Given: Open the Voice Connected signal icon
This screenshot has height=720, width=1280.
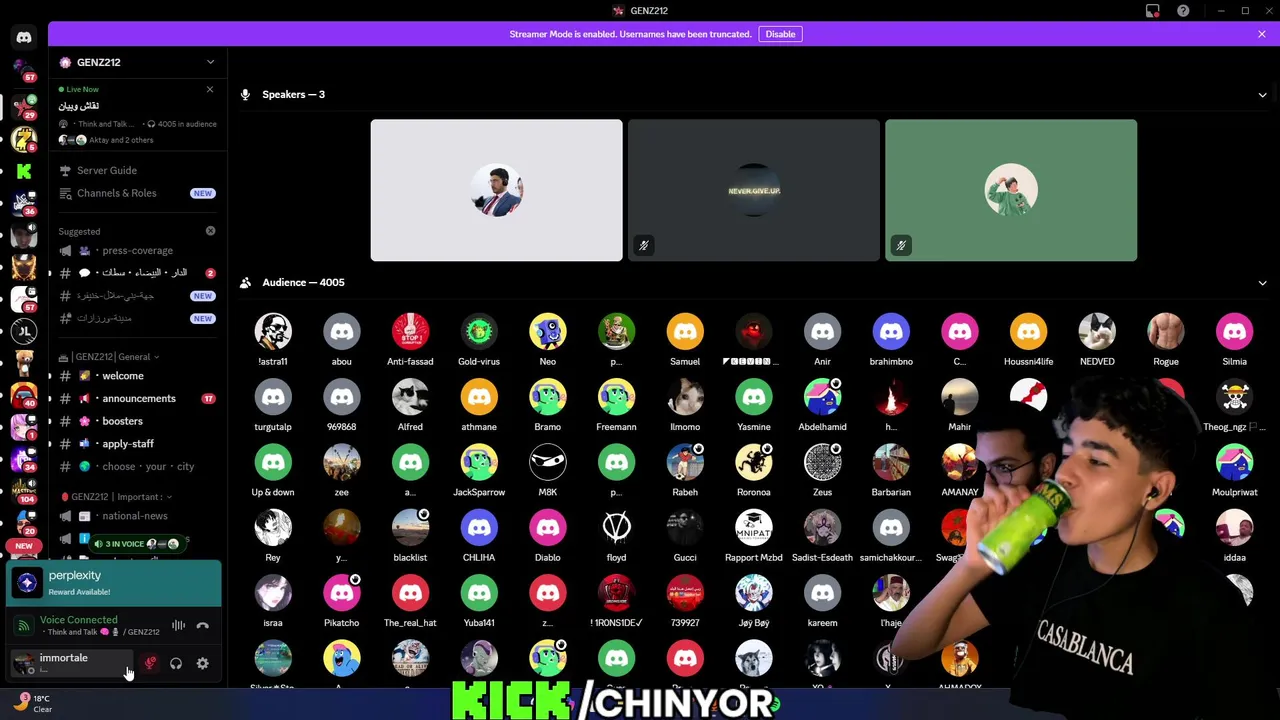Looking at the screenshot, I should tap(23, 626).
